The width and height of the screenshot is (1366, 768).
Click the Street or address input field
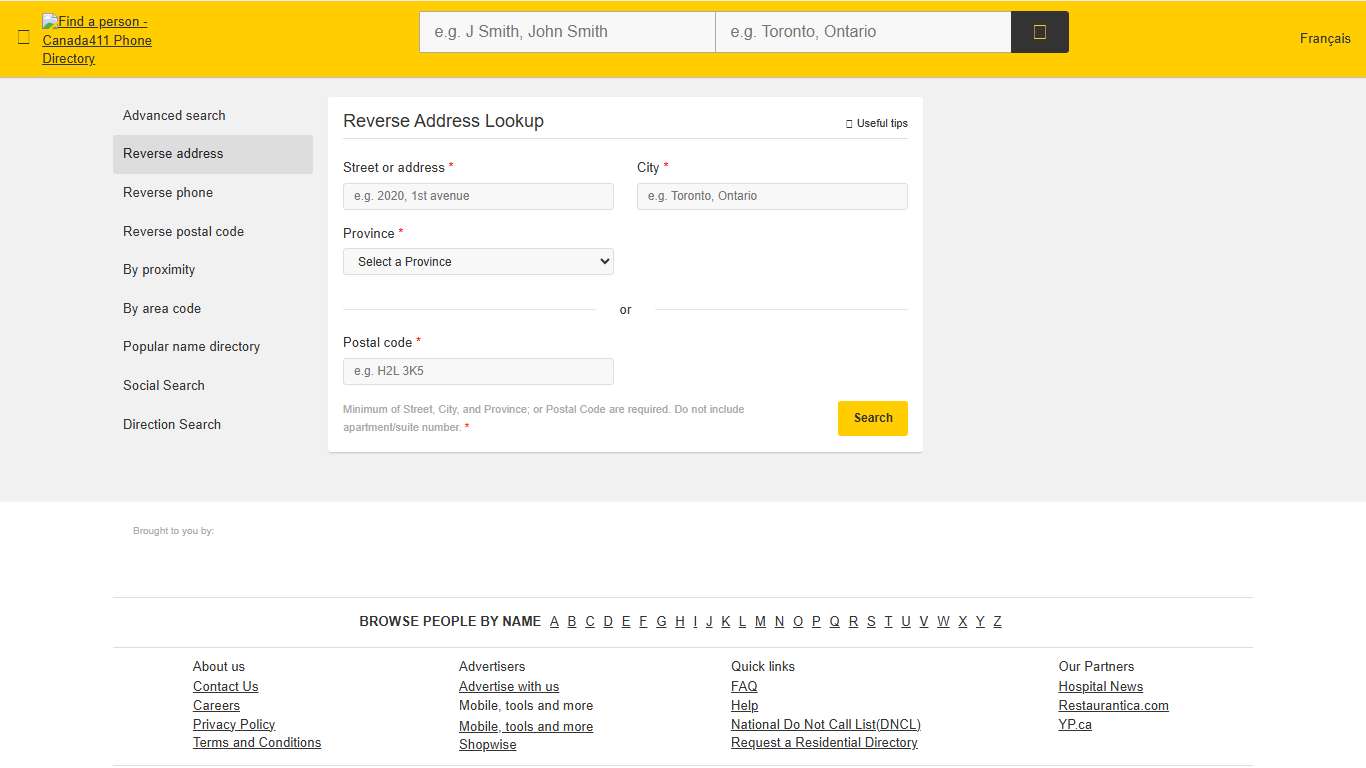click(478, 196)
